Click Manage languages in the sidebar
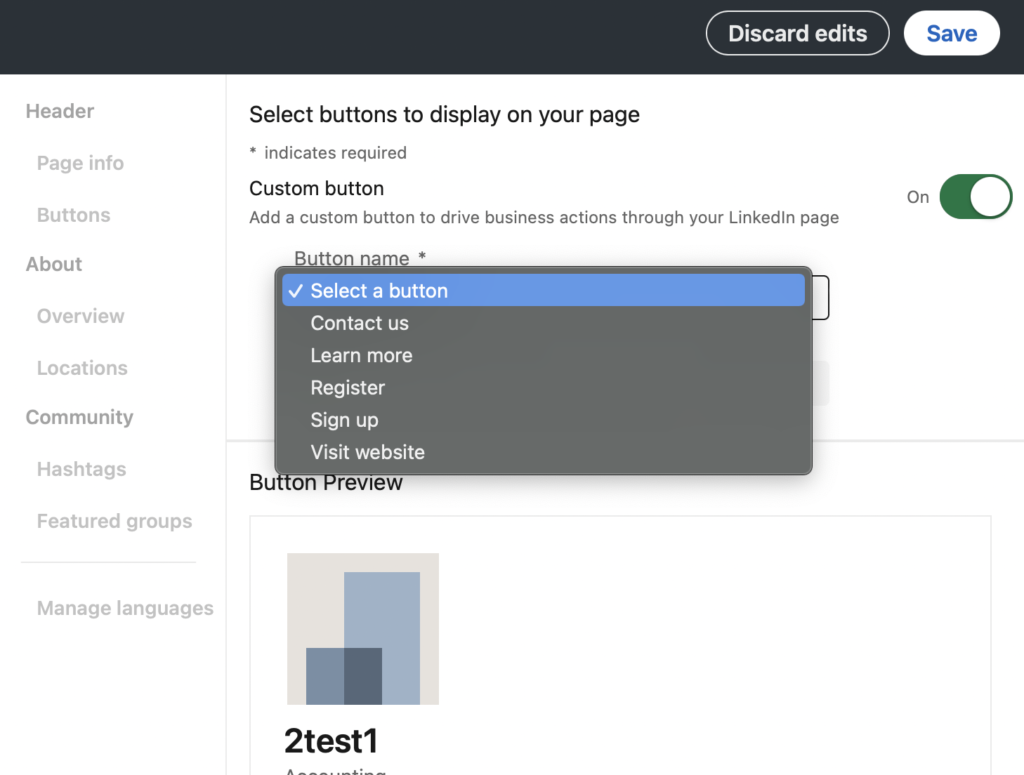Viewport: 1024px width, 775px height. point(125,608)
